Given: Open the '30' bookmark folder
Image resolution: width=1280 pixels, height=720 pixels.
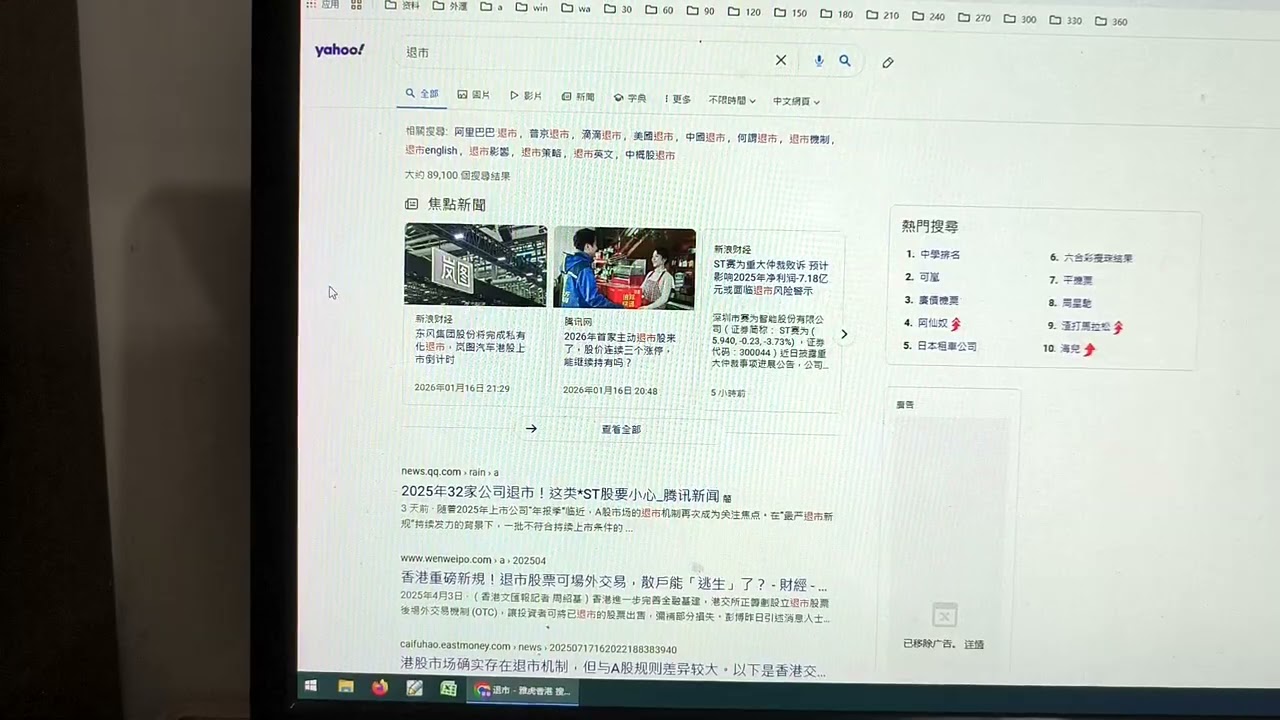Looking at the screenshot, I should coord(618,9).
